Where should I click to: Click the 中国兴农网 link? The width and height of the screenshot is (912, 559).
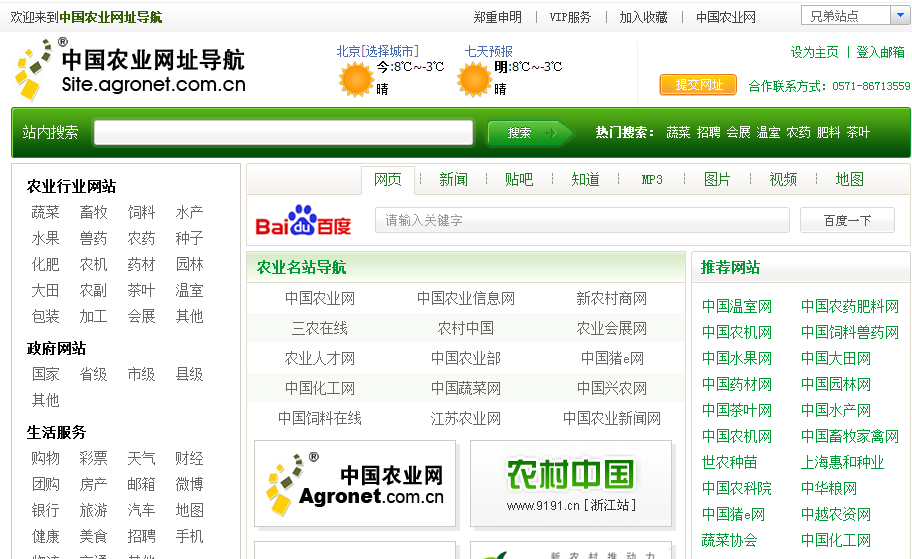[611, 389]
